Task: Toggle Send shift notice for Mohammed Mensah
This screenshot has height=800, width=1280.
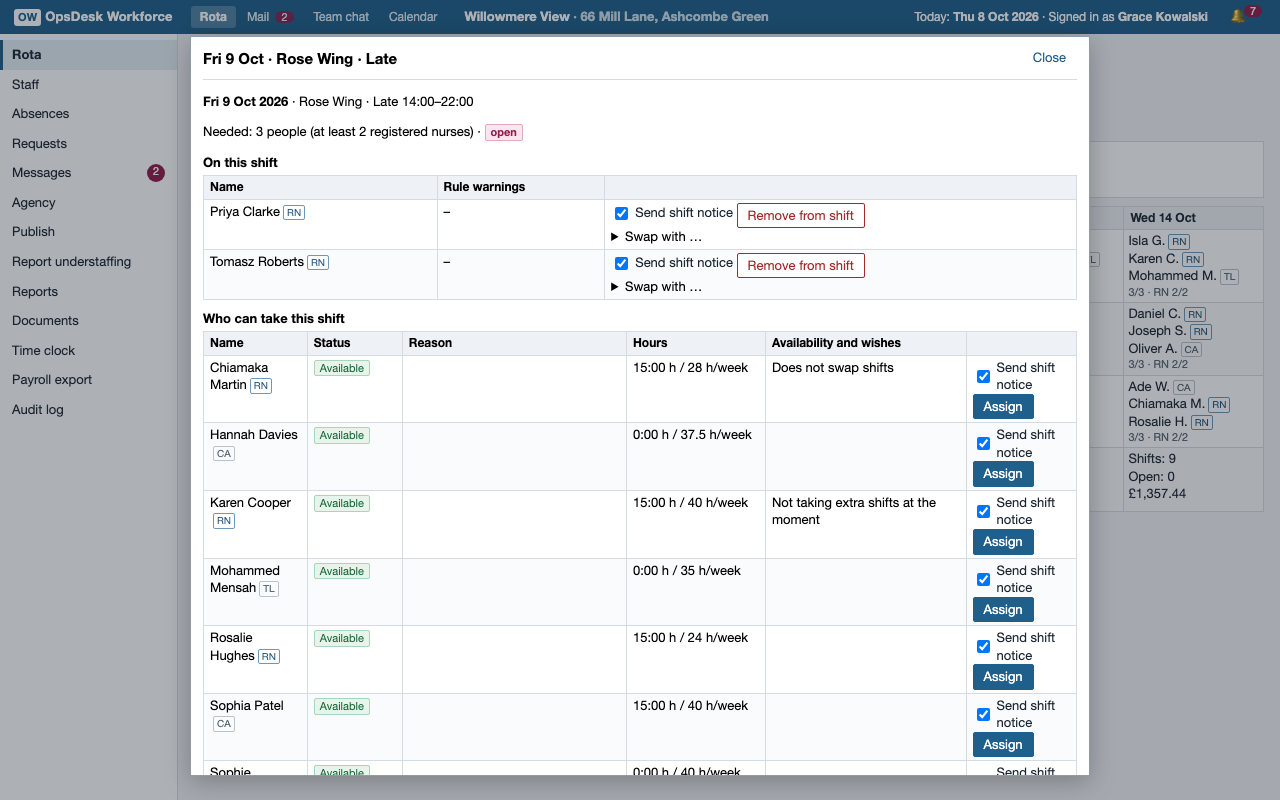Action: (x=983, y=580)
